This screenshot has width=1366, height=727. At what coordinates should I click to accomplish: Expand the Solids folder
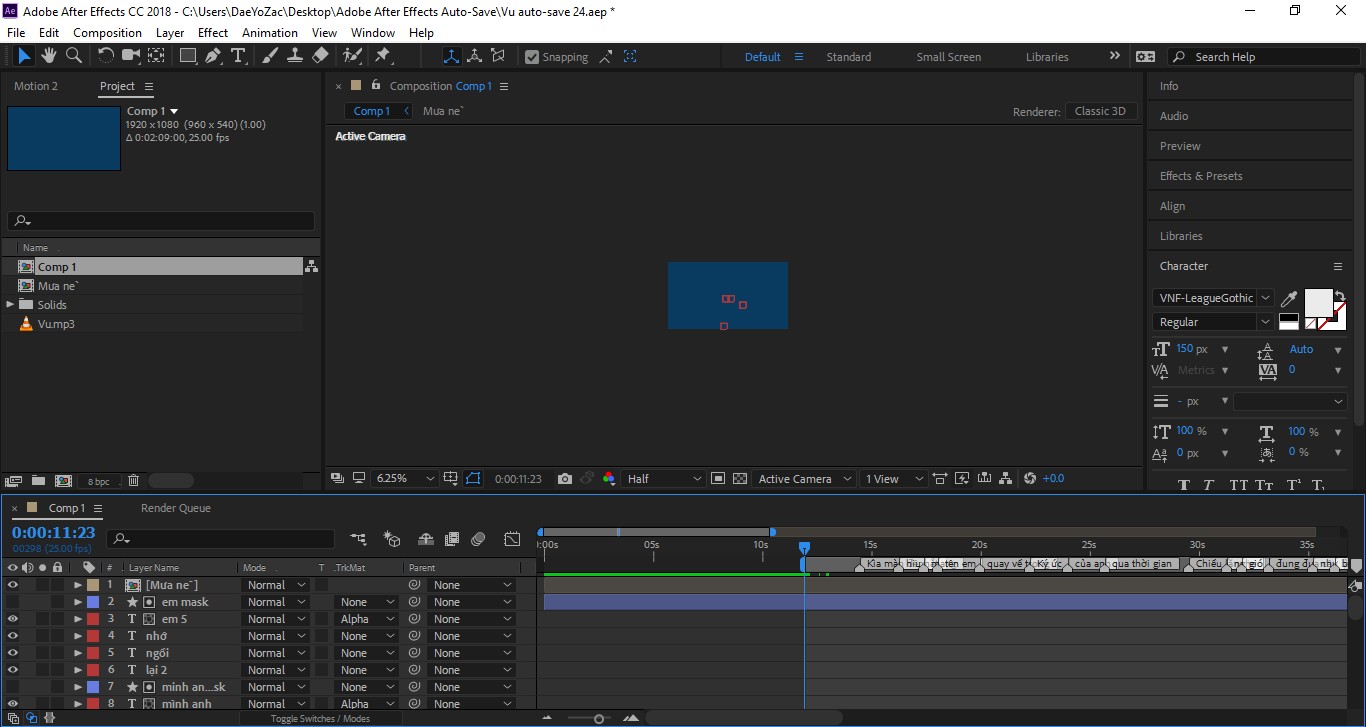10,304
